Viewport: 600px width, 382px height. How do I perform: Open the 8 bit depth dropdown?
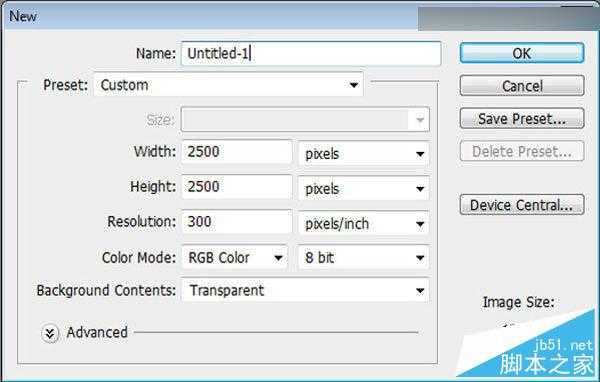click(364, 258)
